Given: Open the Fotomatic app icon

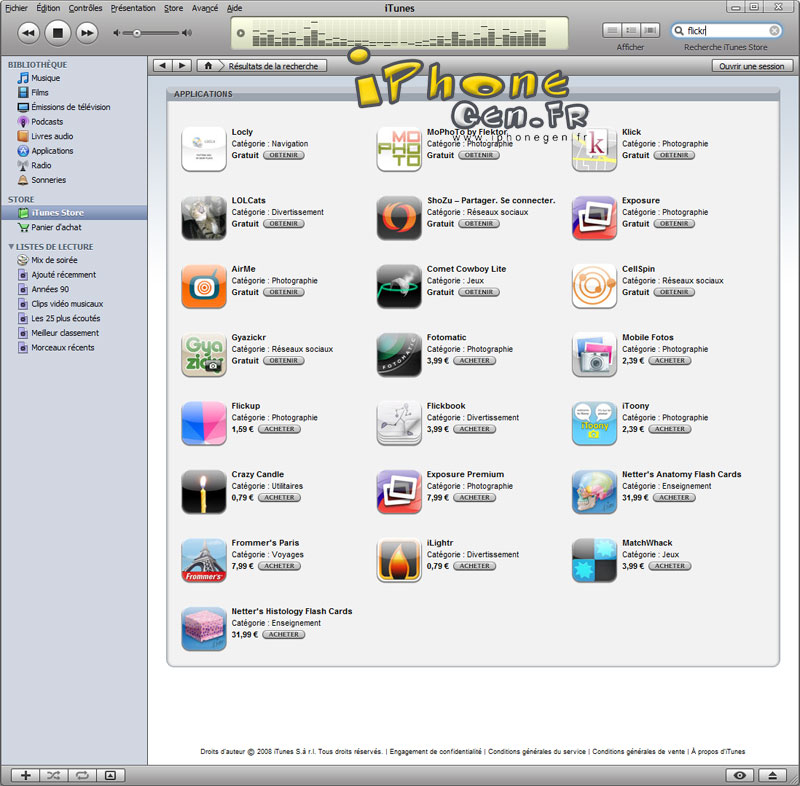Looking at the screenshot, I should pos(399,354).
